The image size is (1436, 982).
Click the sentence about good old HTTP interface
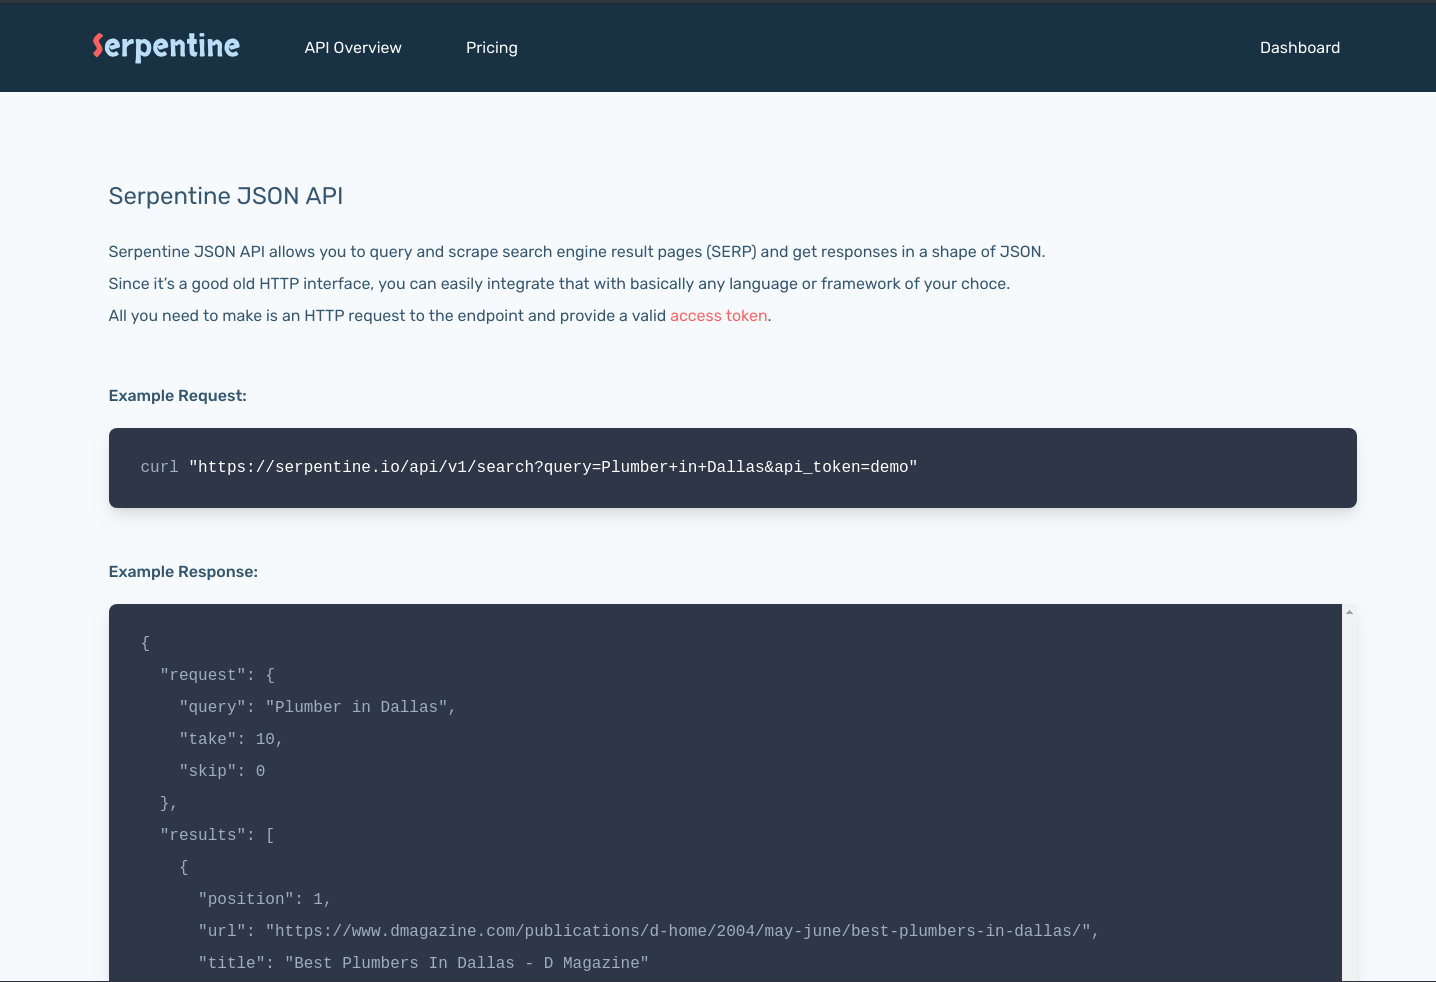(559, 284)
